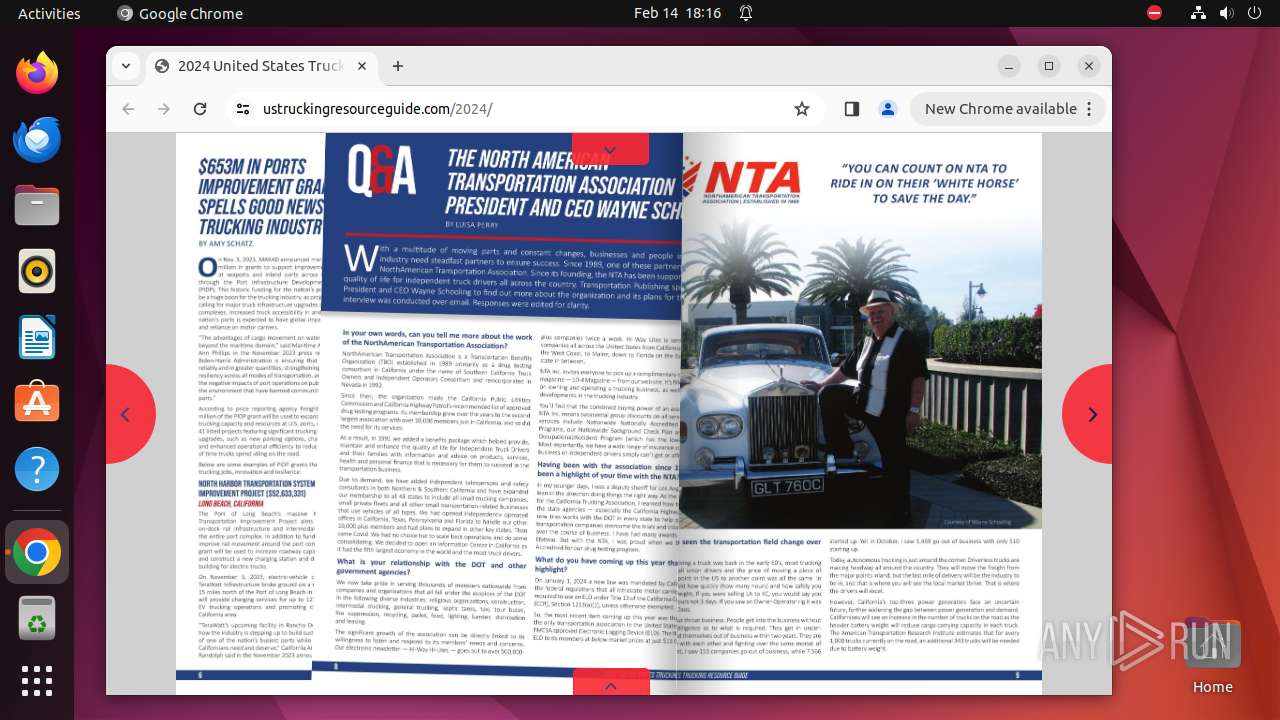
Task: Open the tab search dropdown arrow
Action: point(125,66)
